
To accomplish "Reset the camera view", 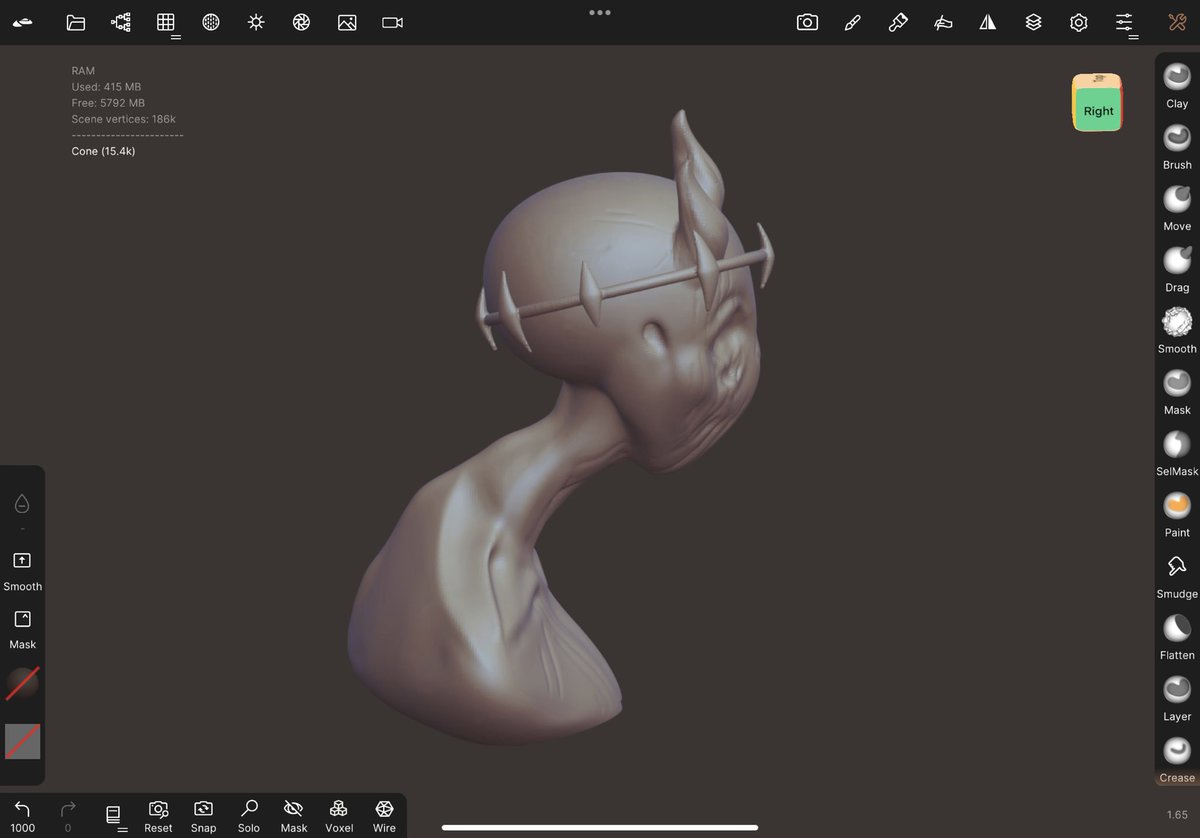I will [158, 815].
